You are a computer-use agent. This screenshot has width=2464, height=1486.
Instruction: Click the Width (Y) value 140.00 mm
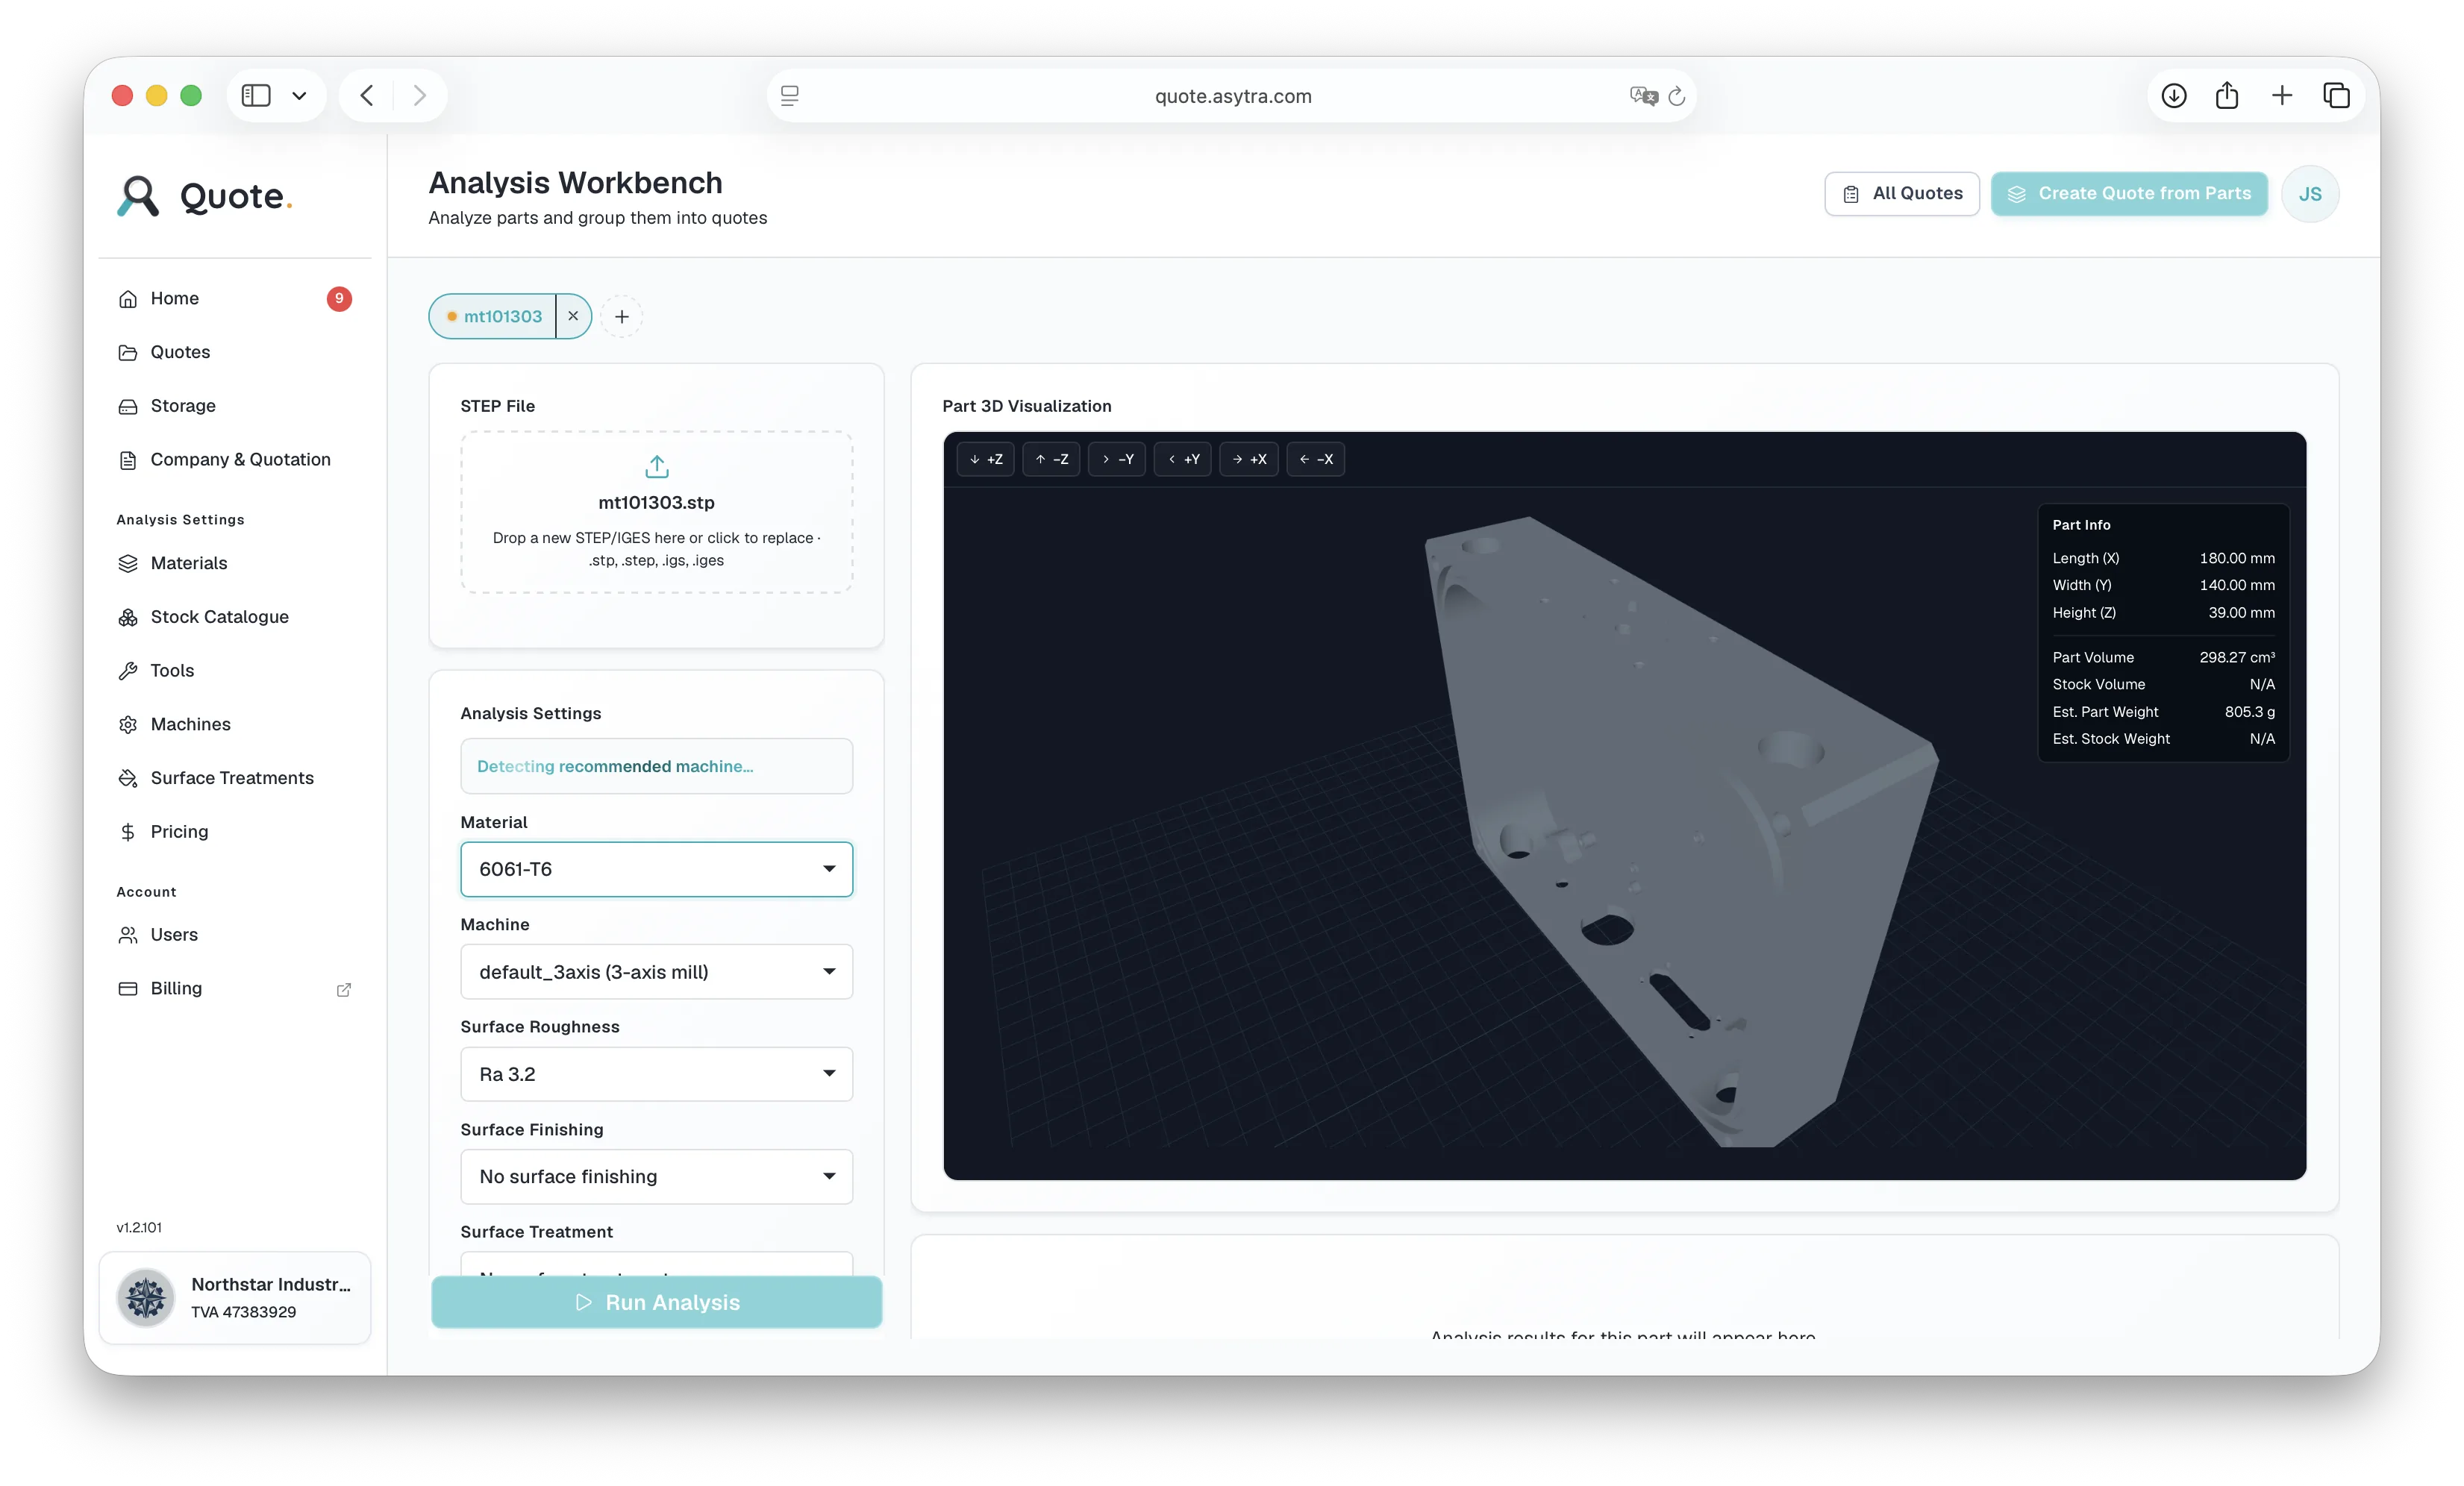click(x=2237, y=585)
